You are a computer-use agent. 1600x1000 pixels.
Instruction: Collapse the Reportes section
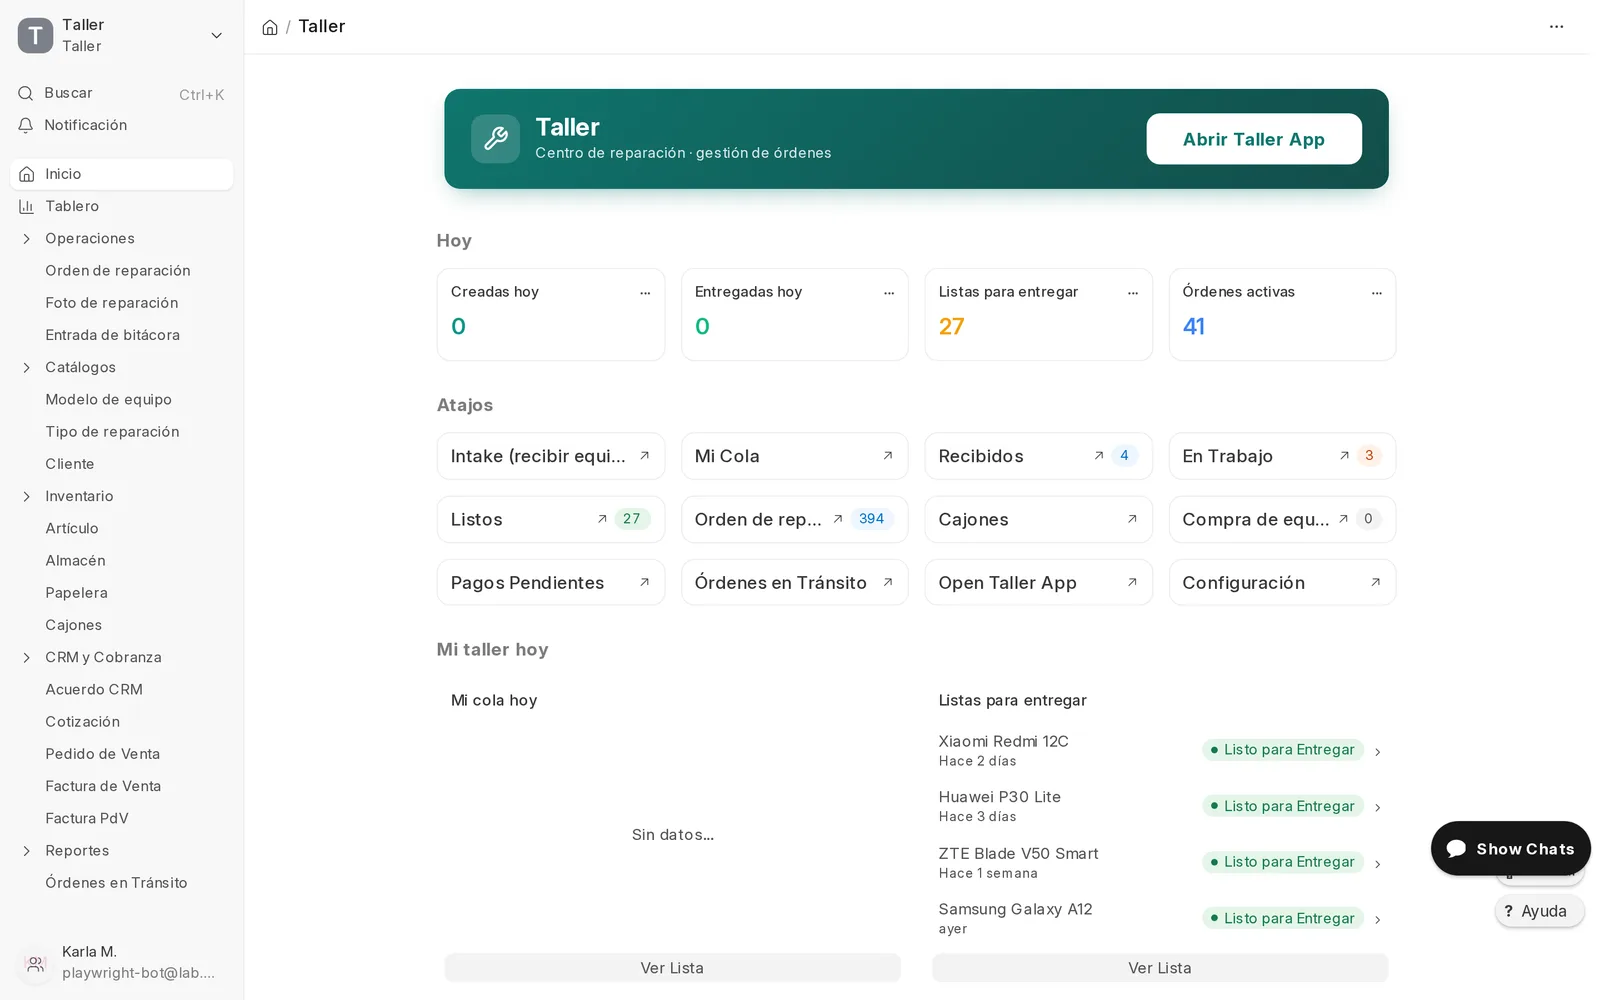point(27,851)
